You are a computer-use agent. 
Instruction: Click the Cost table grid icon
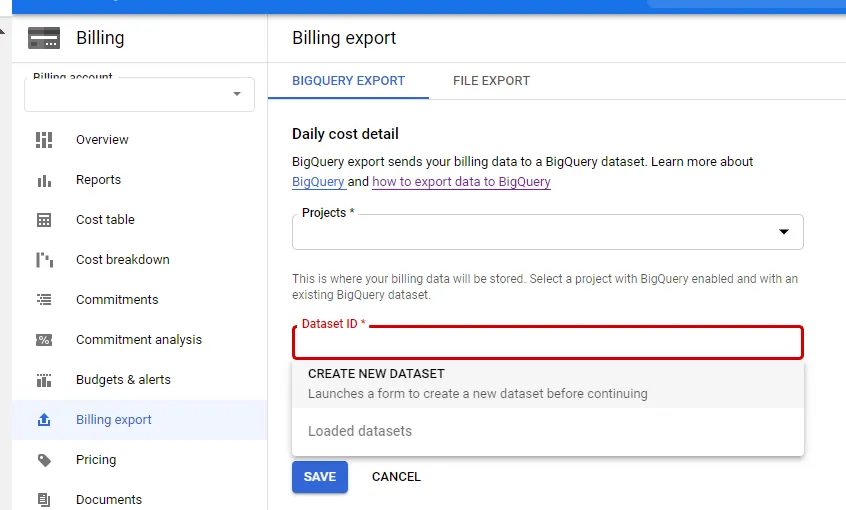44,220
